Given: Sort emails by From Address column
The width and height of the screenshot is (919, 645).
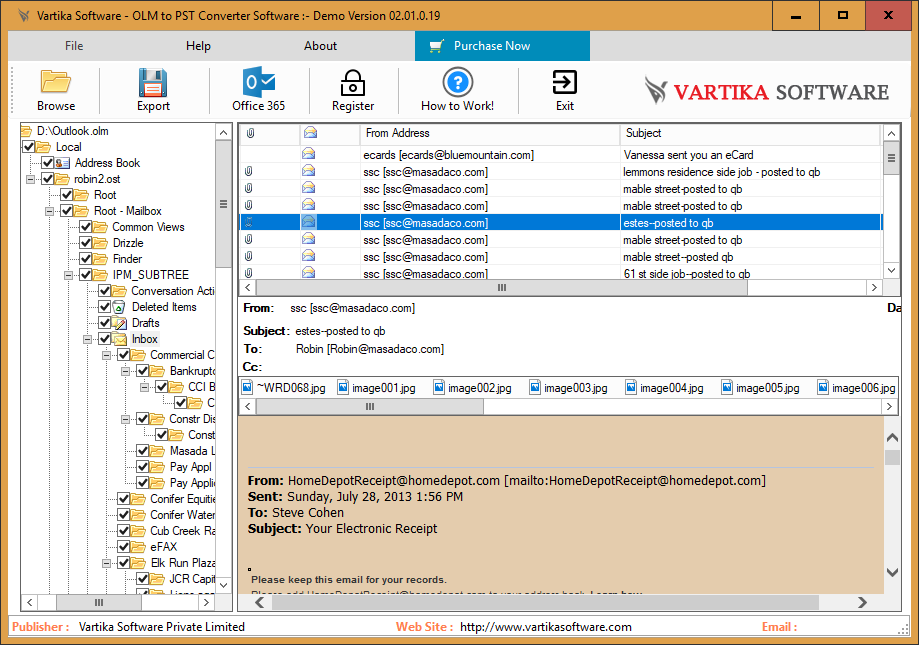Looking at the screenshot, I should pos(490,134).
